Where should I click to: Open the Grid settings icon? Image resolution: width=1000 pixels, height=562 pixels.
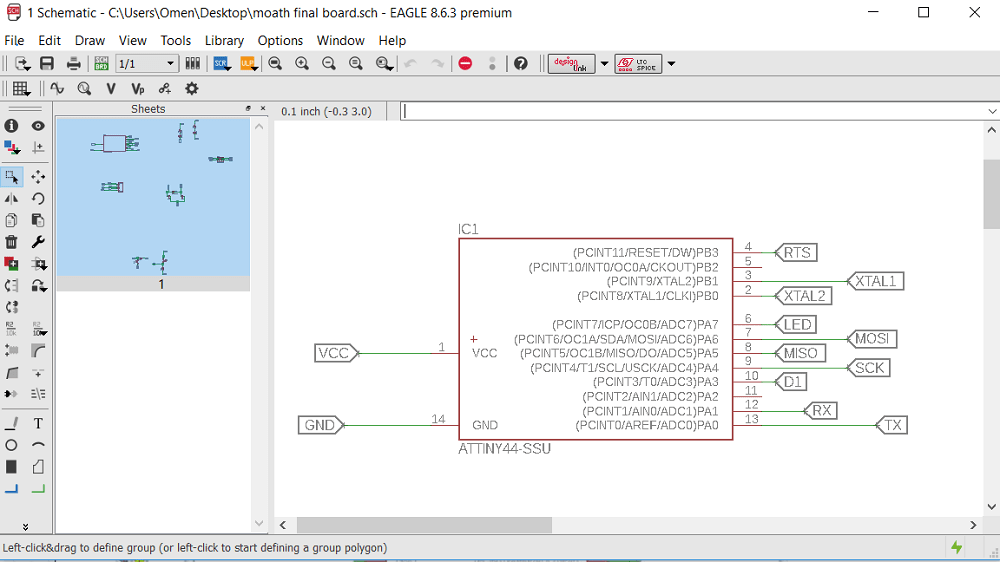click(20, 89)
